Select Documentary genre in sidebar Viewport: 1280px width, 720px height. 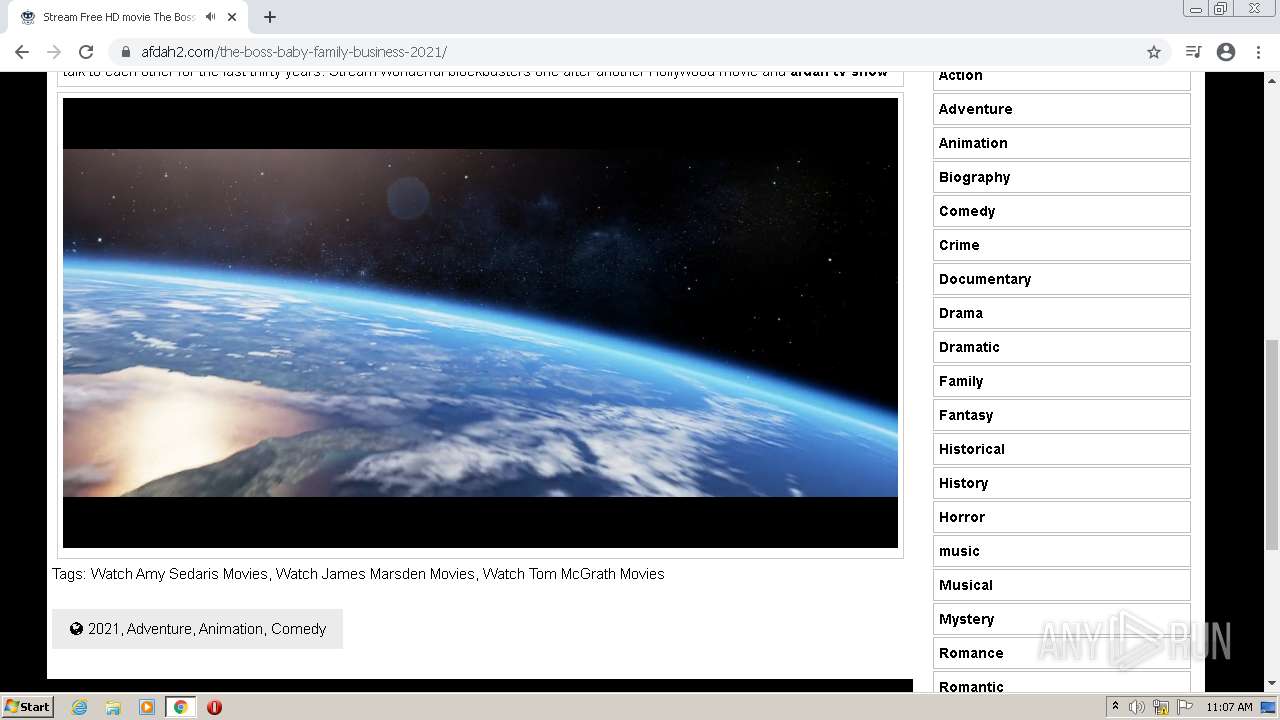click(x=1061, y=279)
